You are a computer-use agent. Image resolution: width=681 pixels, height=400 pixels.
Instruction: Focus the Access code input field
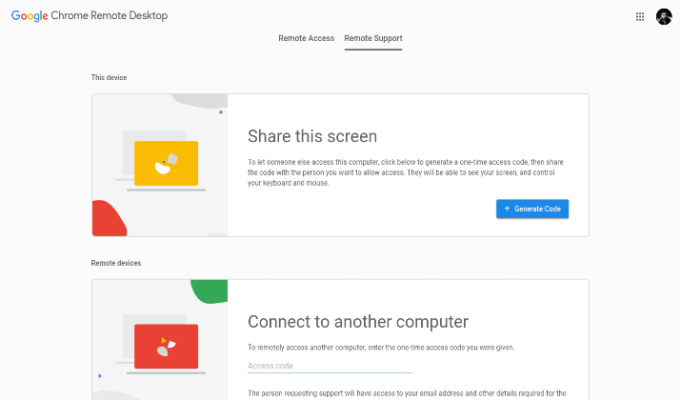click(x=330, y=366)
